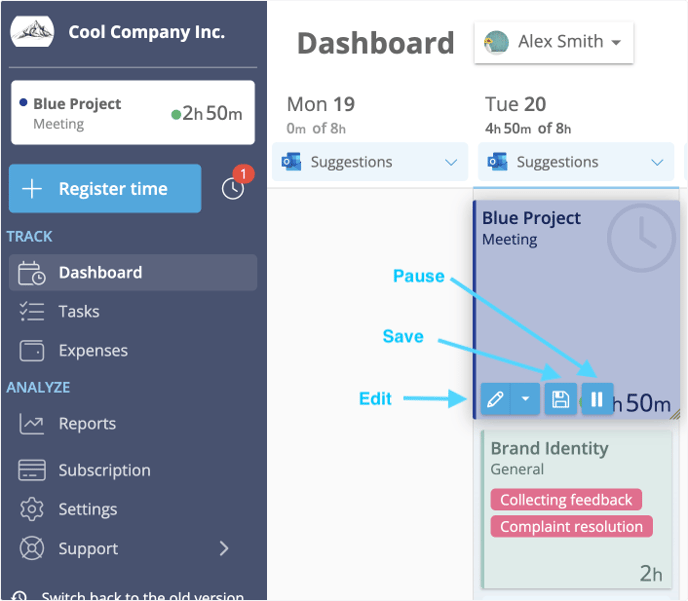
Task: Save the running timer with floppy disk icon
Action: pos(560,399)
